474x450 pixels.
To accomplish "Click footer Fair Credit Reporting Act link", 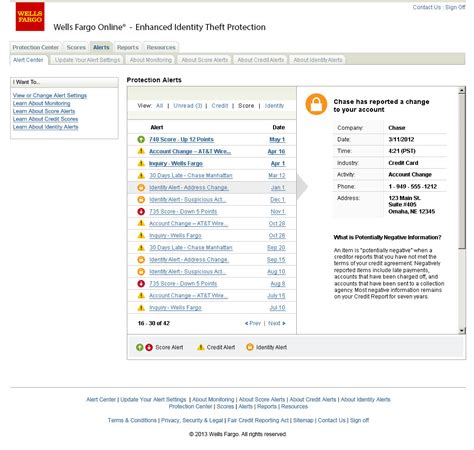I will coord(258,420).
